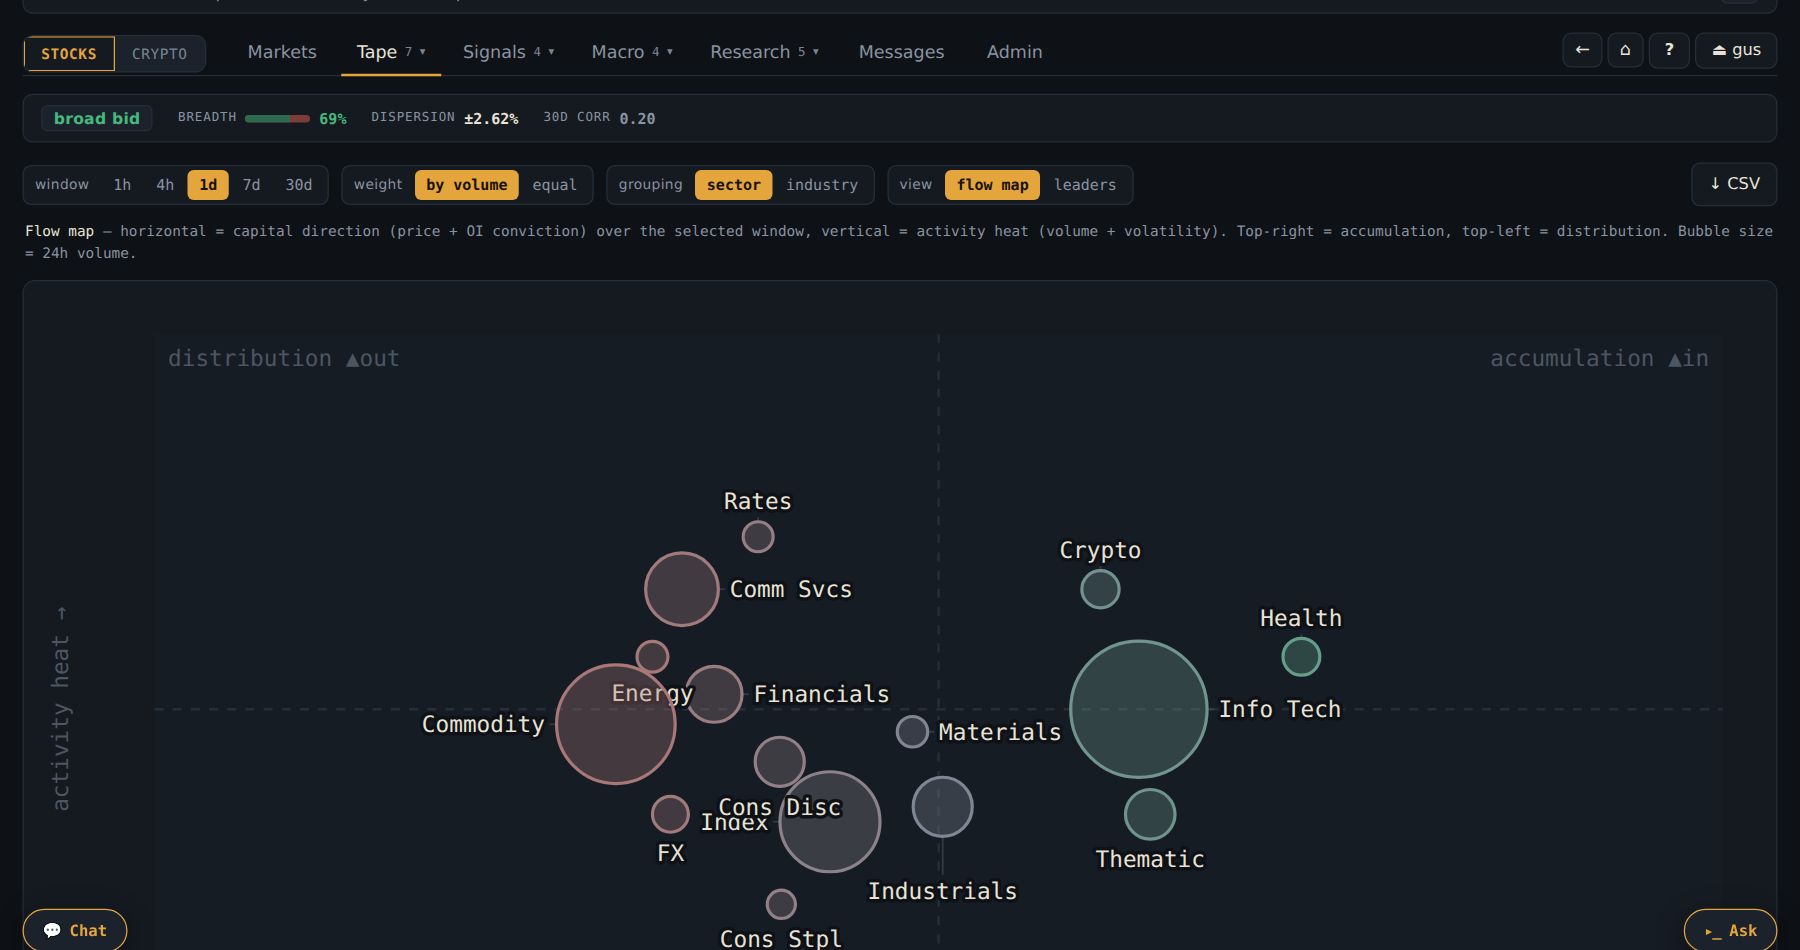Click the Materials bubble
Viewport: 1800px width, 950px height.
coord(912,732)
